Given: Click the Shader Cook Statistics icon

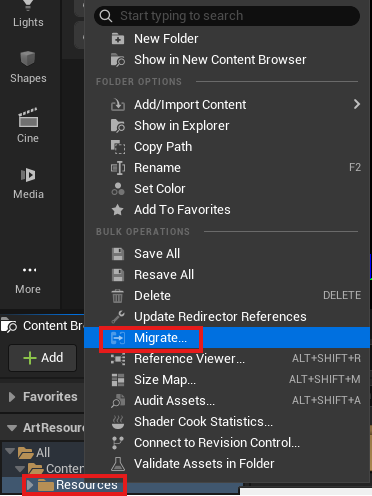Looking at the screenshot, I should click(118, 422).
